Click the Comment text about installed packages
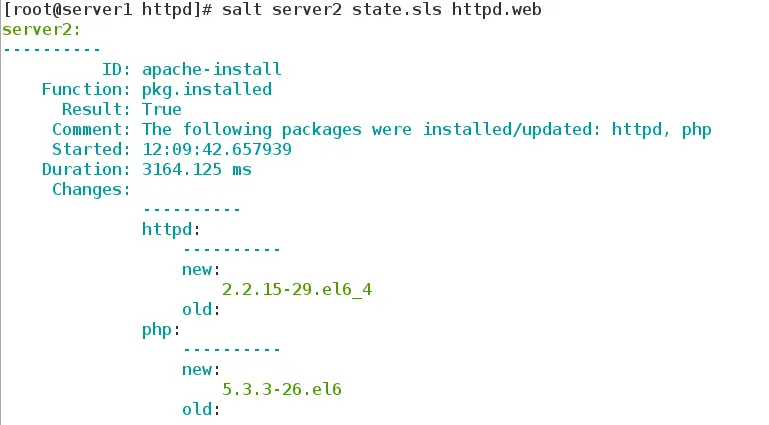 (x=426, y=129)
